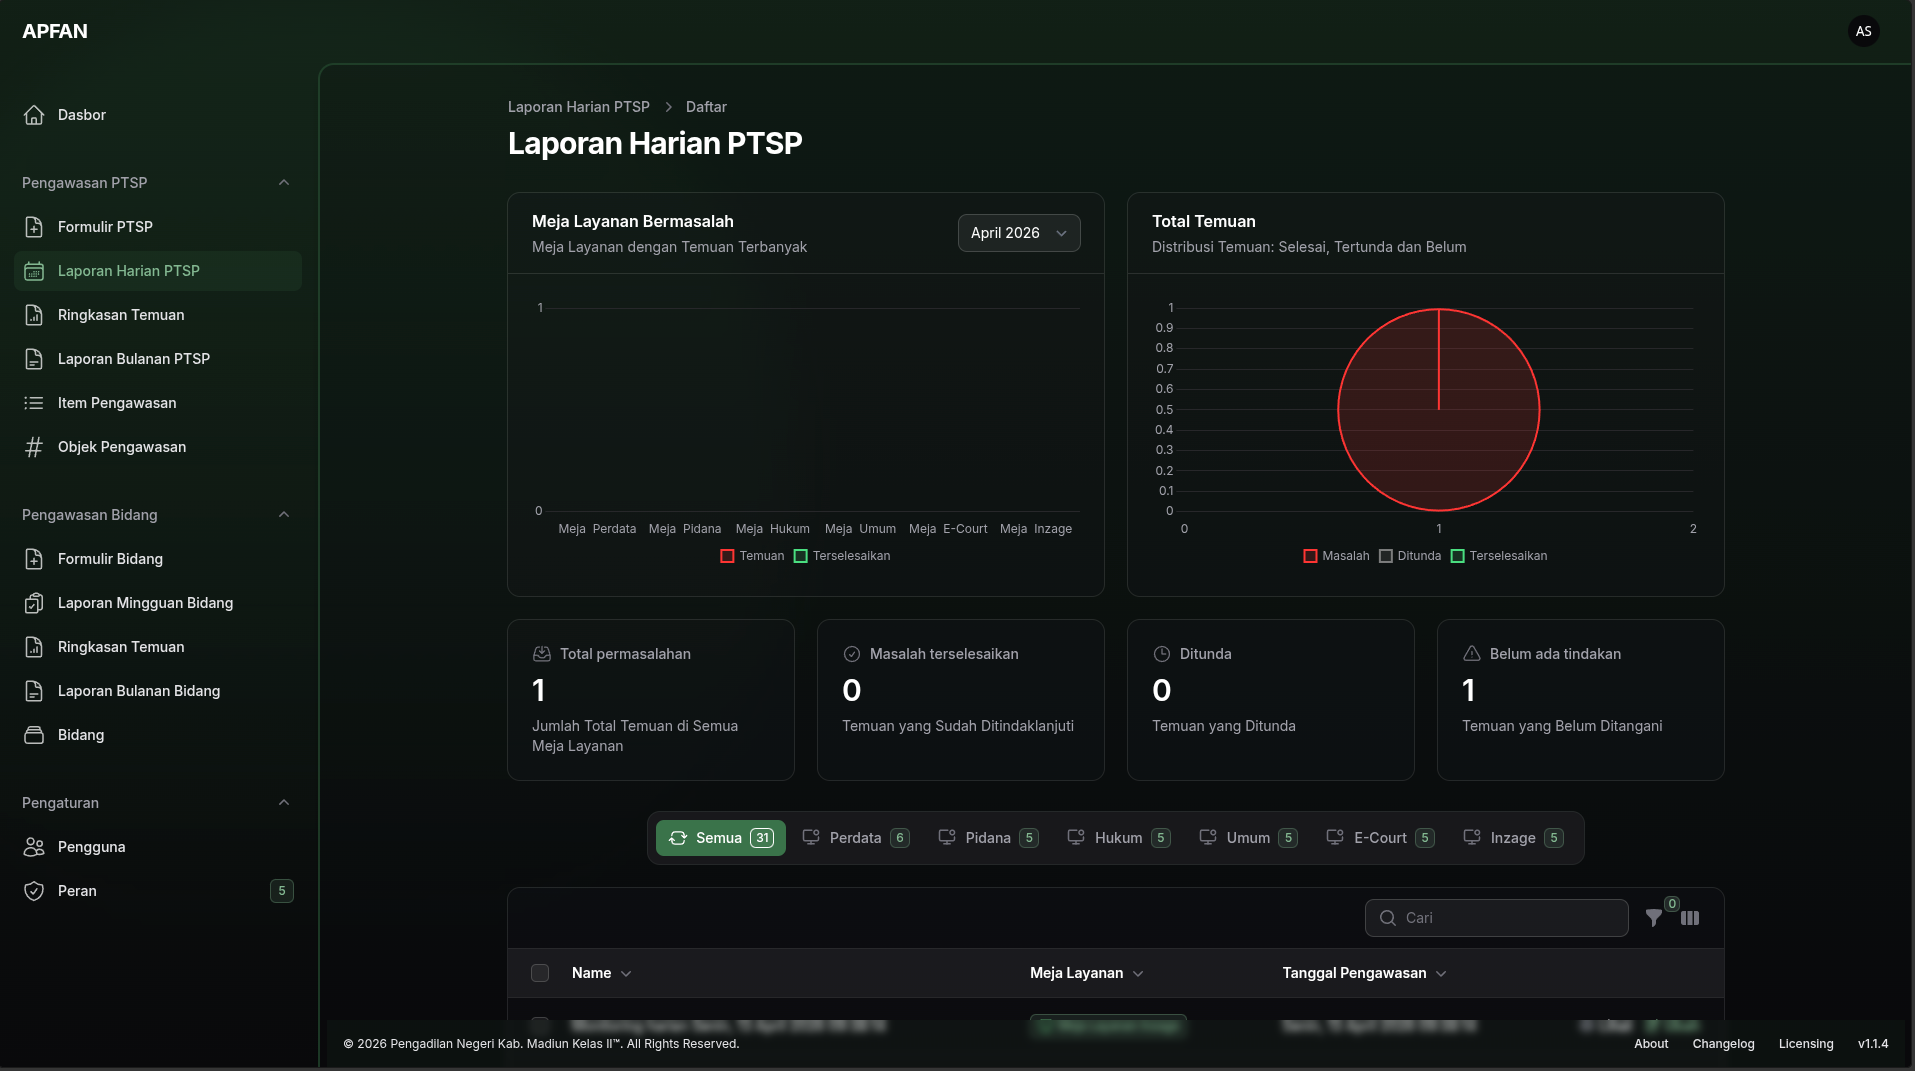
Task: Open the table filter funnel icon
Action: [x=1654, y=918]
